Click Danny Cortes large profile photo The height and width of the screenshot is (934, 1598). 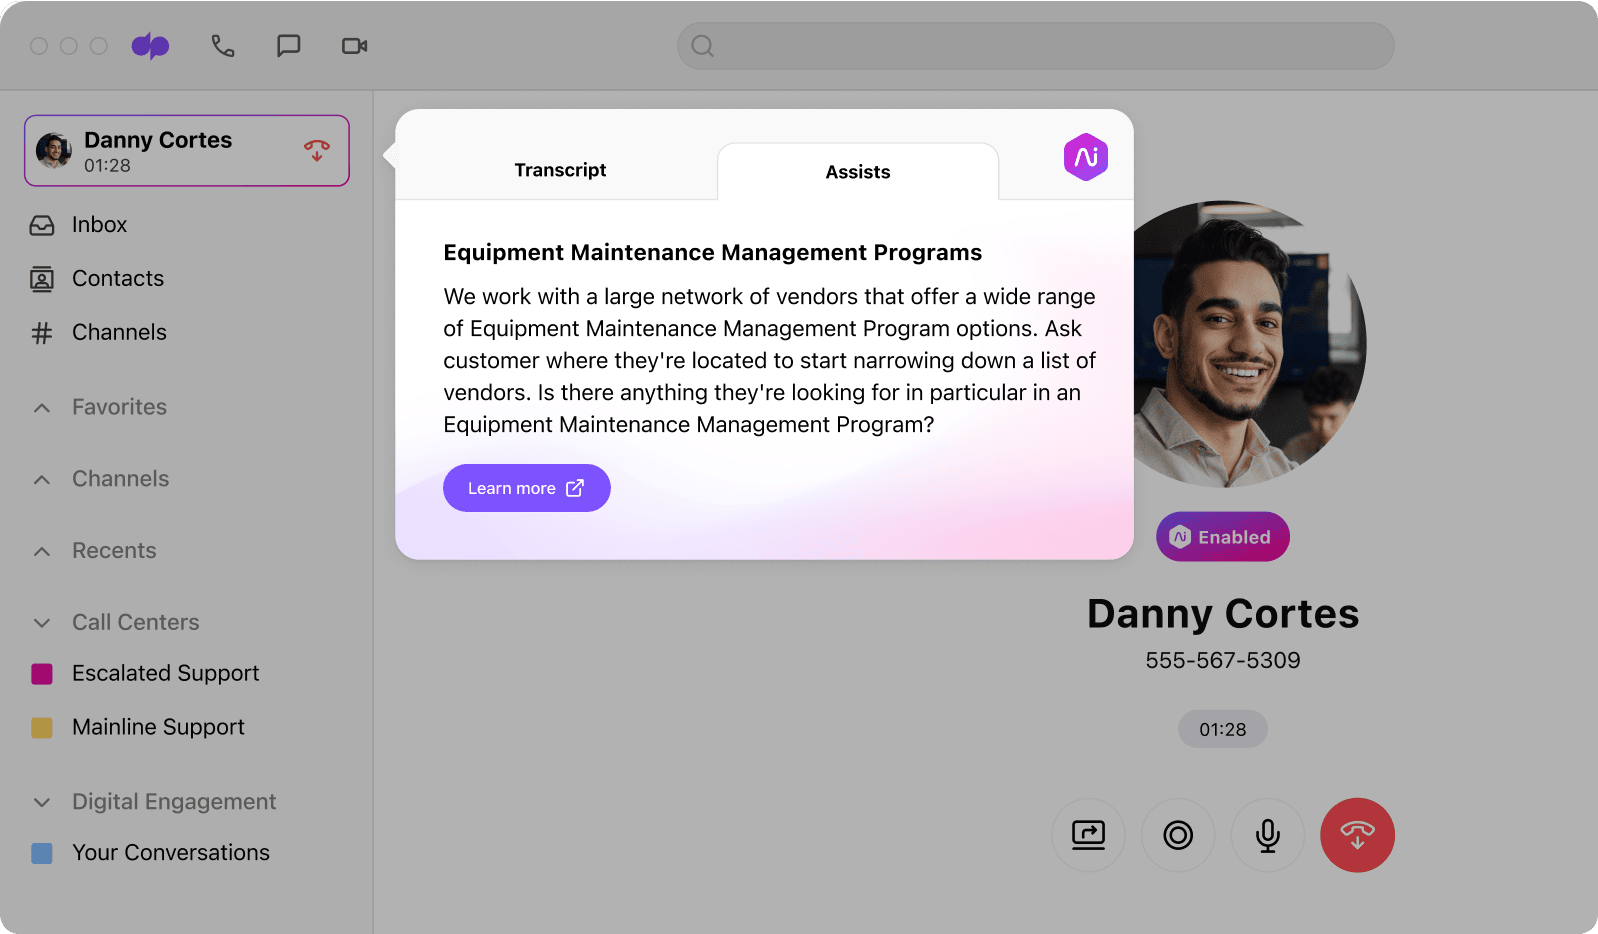(1250, 344)
